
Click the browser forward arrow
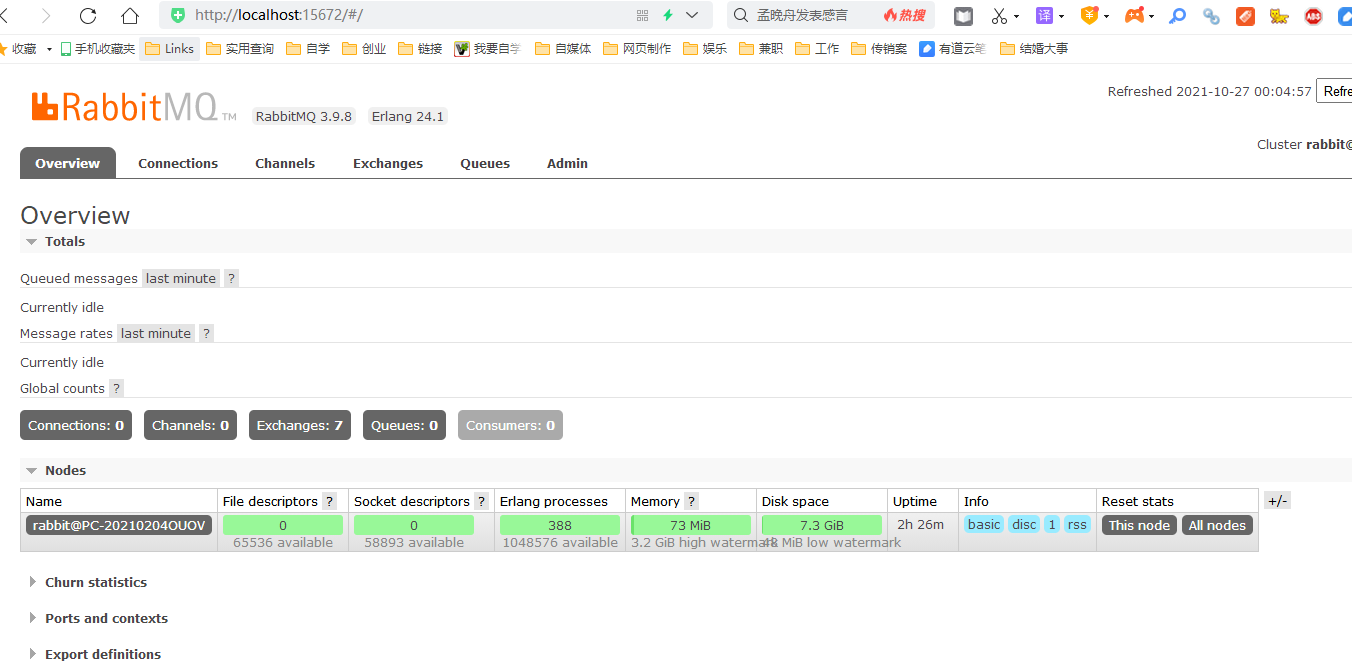[46, 15]
